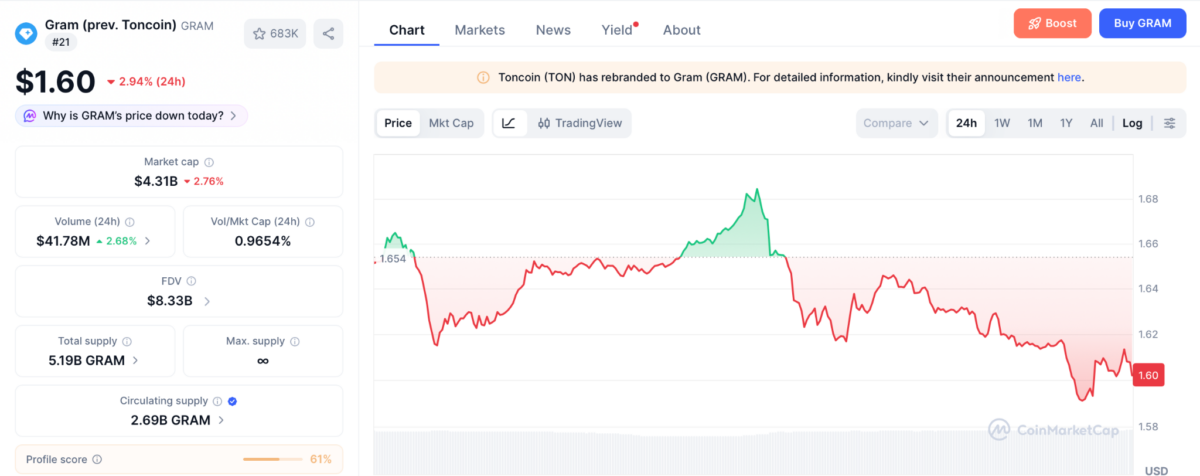Expand Why is GRAM's price down today
This screenshot has height=476, width=1200.
click(x=131, y=116)
